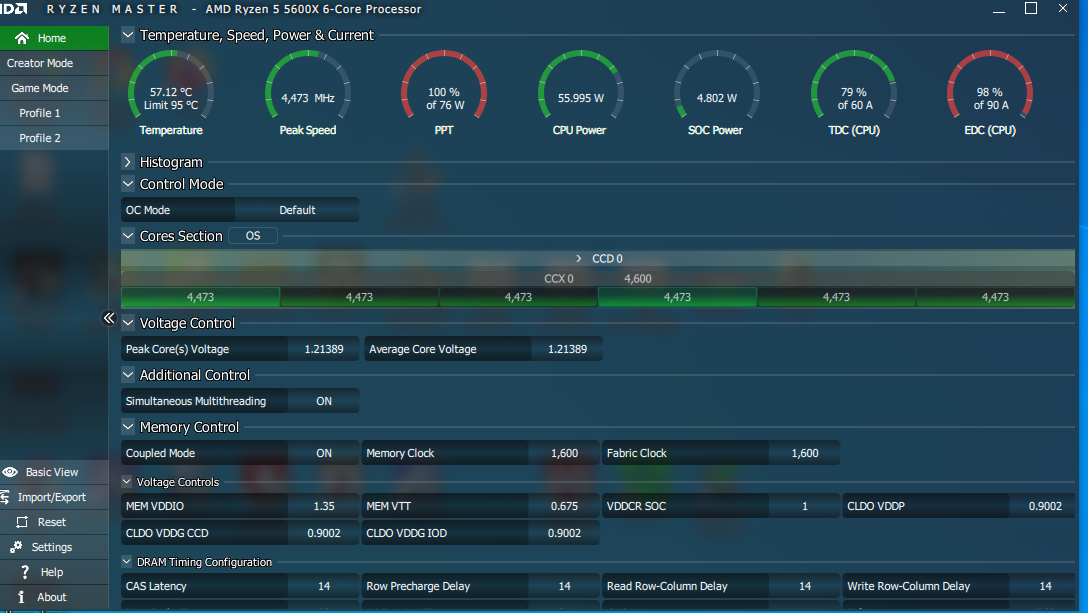
Task: Toggle Coupled Mode ON value
Action: [323, 453]
